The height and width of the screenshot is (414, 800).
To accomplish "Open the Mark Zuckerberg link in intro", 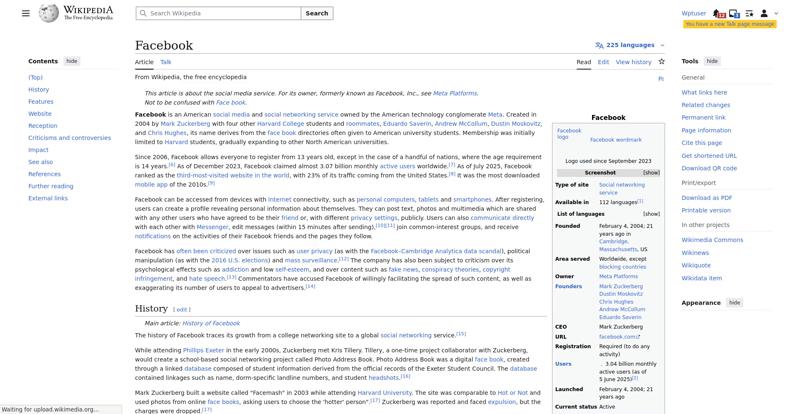I will click(x=187, y=124).
